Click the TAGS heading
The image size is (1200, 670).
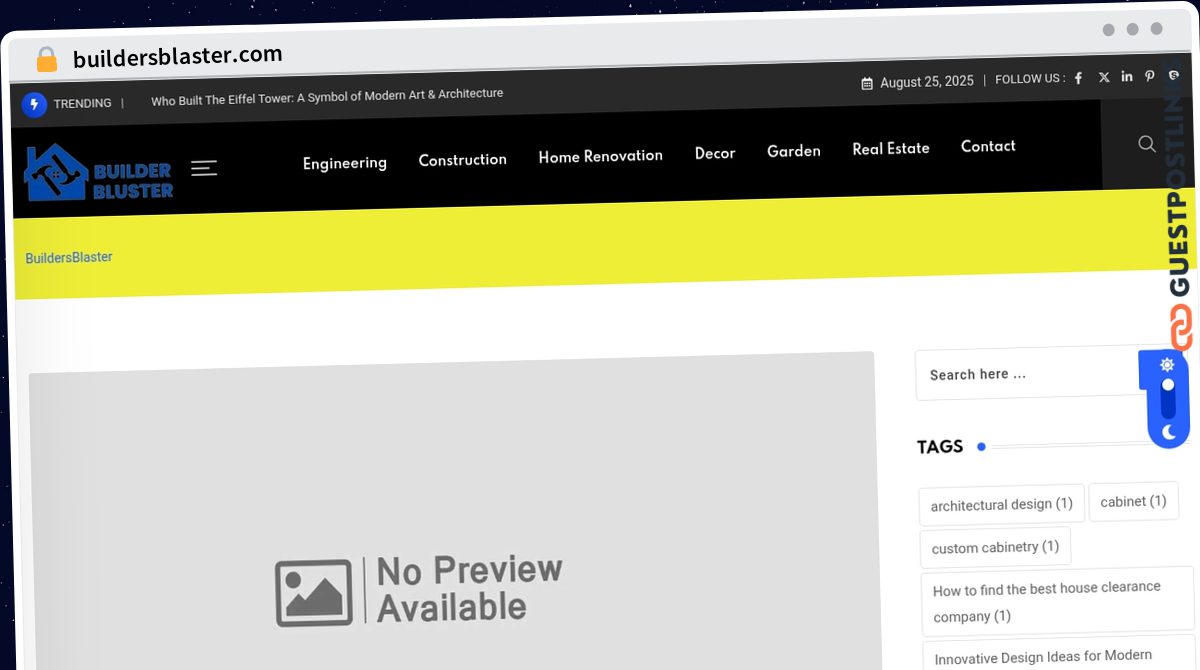[x=940, y=447]
